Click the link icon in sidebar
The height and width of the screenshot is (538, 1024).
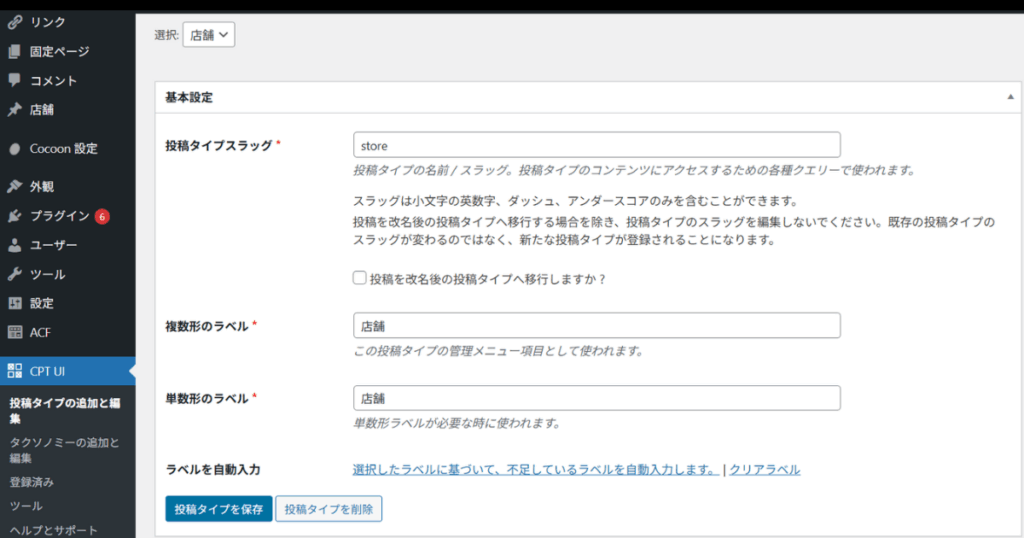point(14,22)
